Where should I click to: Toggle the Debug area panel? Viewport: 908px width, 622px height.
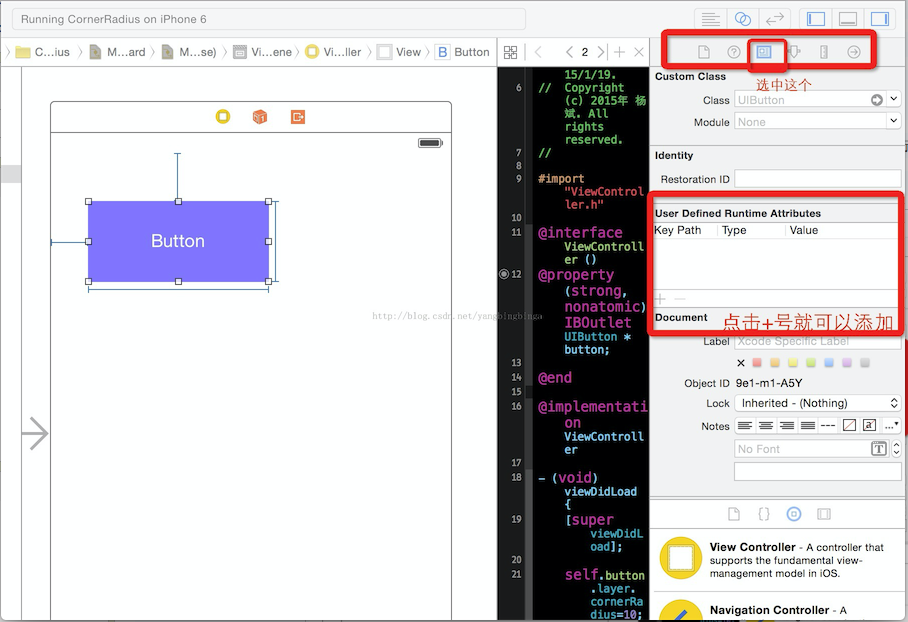click(848, 19)
